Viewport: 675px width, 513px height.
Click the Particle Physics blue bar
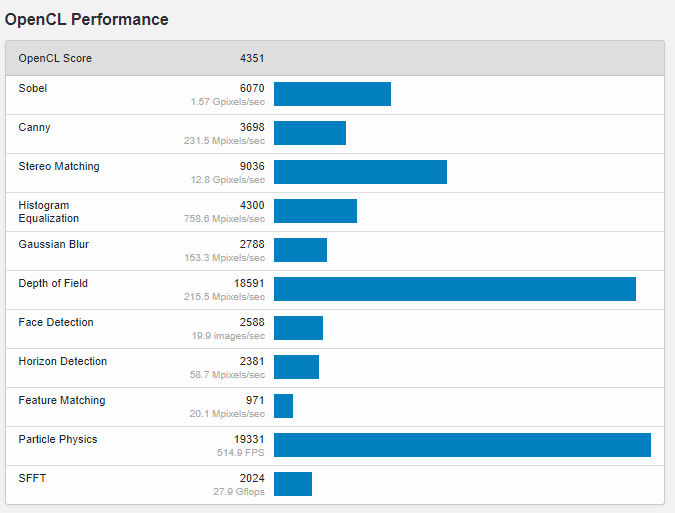462,445
